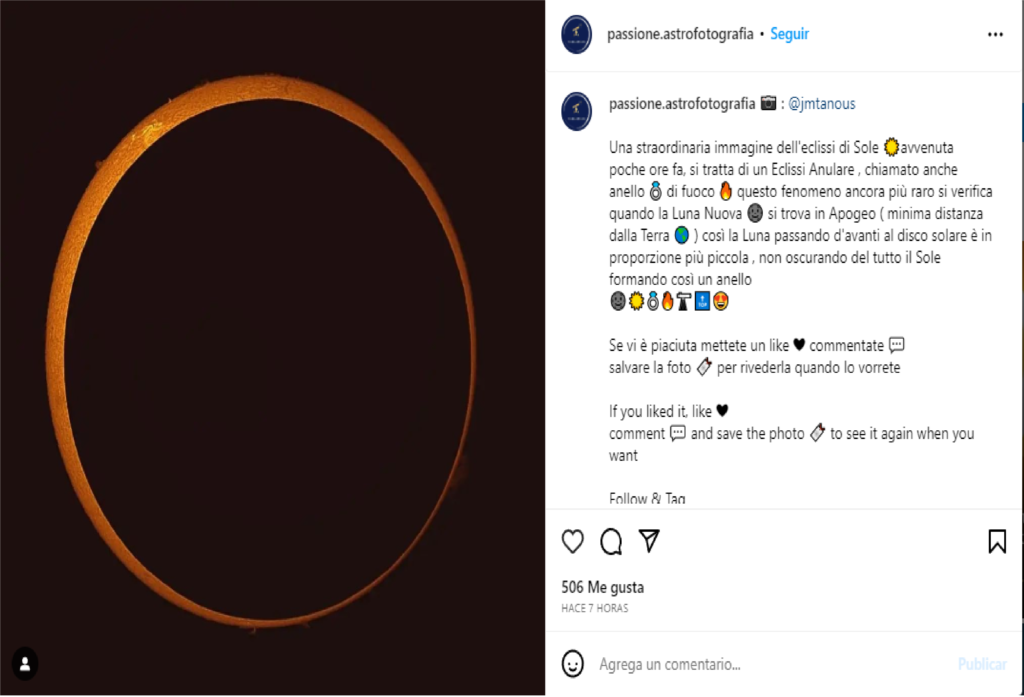Open emoji picker in comment box
The height and width of the screenshot is (697, 1024).
(x=573, y=663)
